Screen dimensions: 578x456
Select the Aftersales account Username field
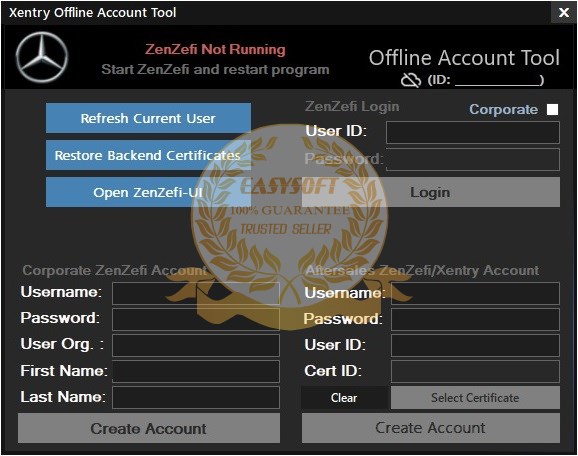click(475, 293)
